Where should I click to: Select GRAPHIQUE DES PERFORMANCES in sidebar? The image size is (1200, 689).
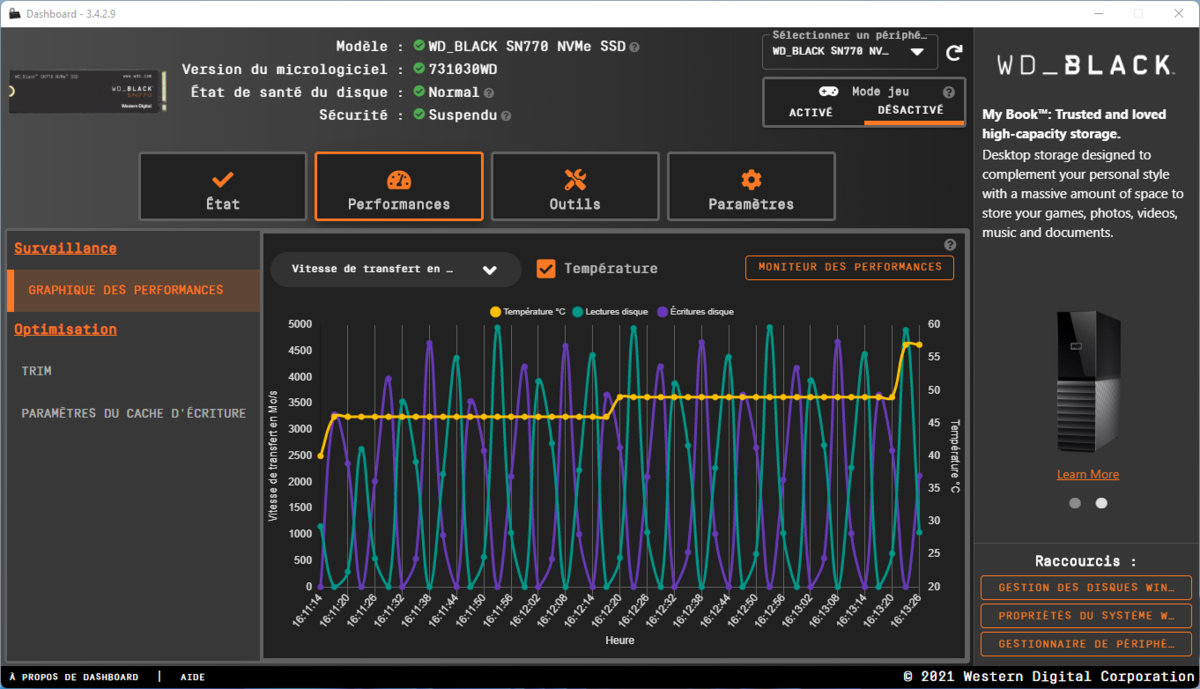(134, 290)
